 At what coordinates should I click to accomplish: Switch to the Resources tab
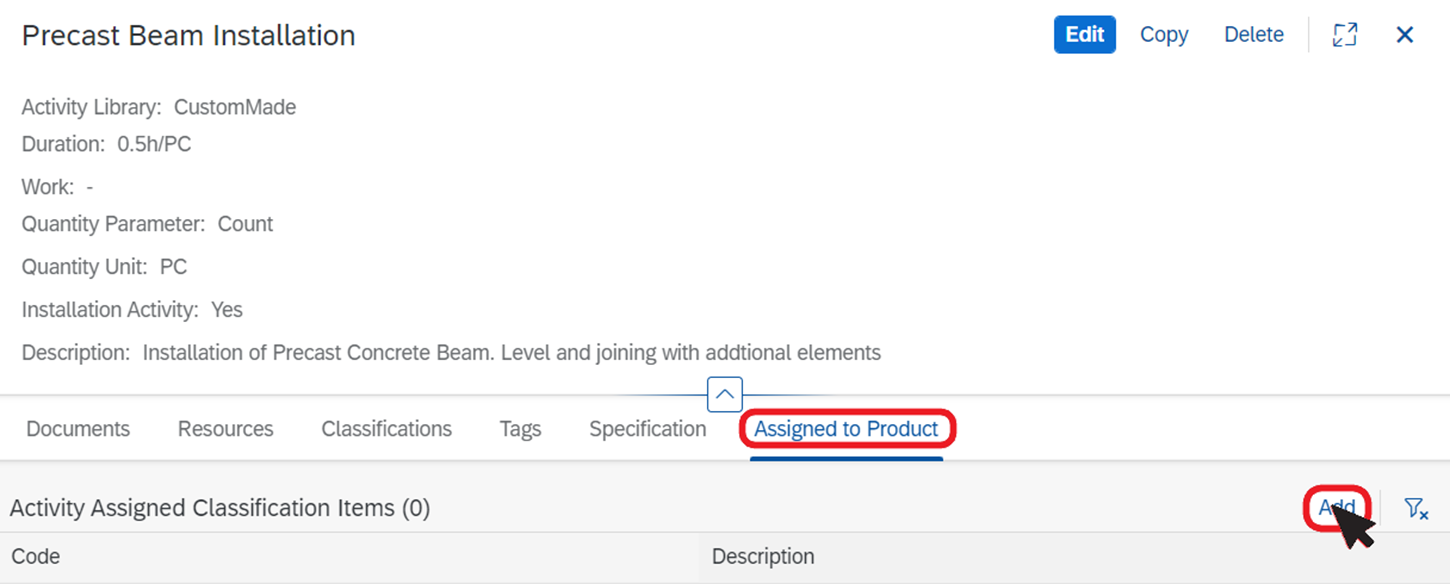(225, 429)
